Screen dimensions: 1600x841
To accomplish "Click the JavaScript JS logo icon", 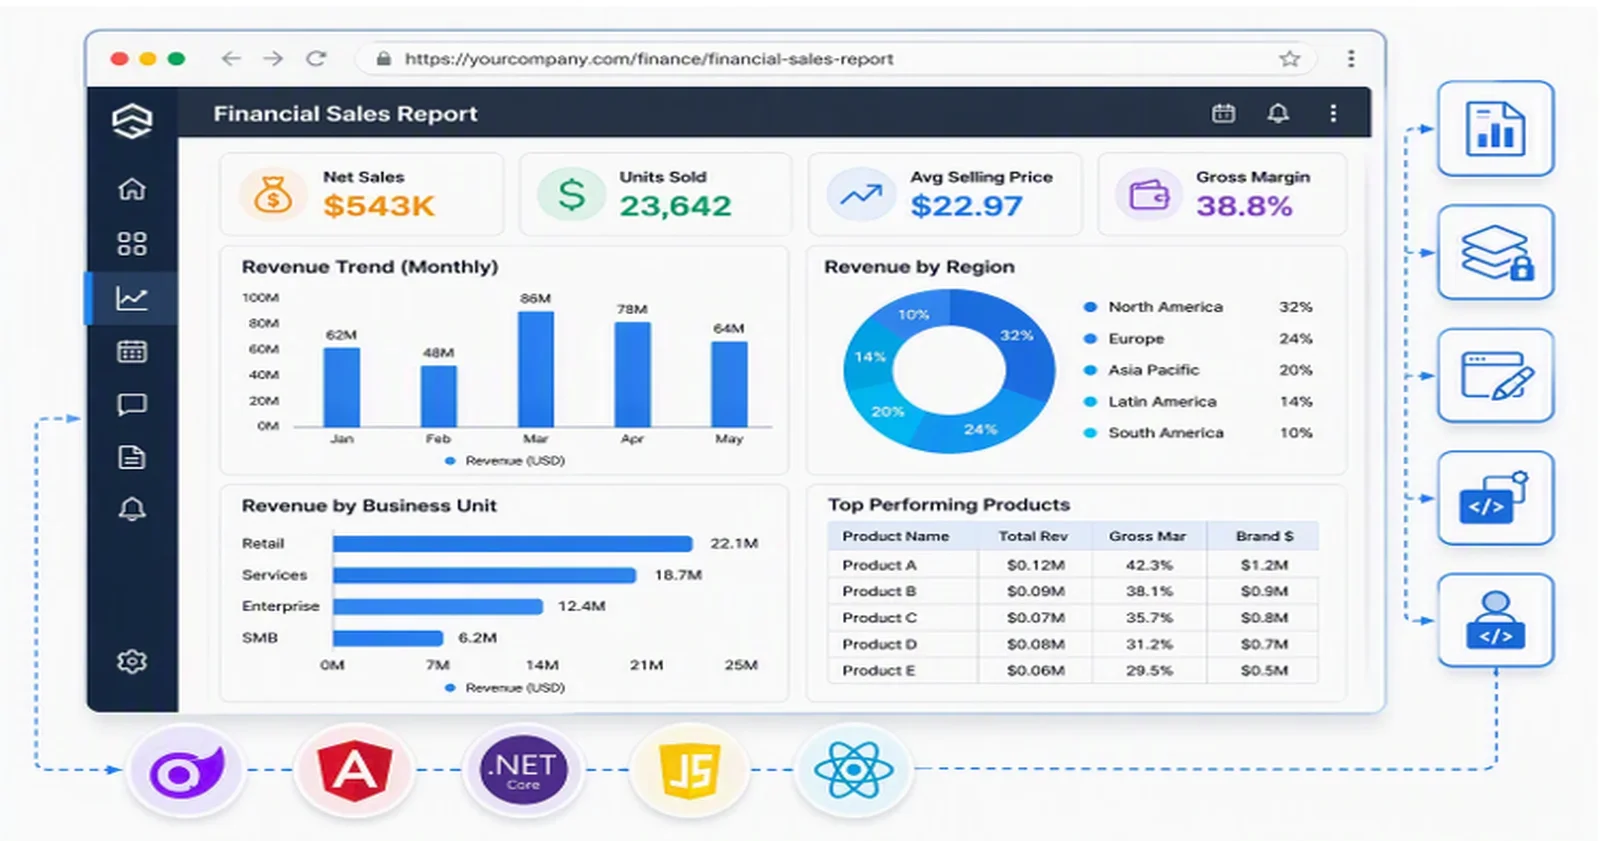I will coord(690,771).
